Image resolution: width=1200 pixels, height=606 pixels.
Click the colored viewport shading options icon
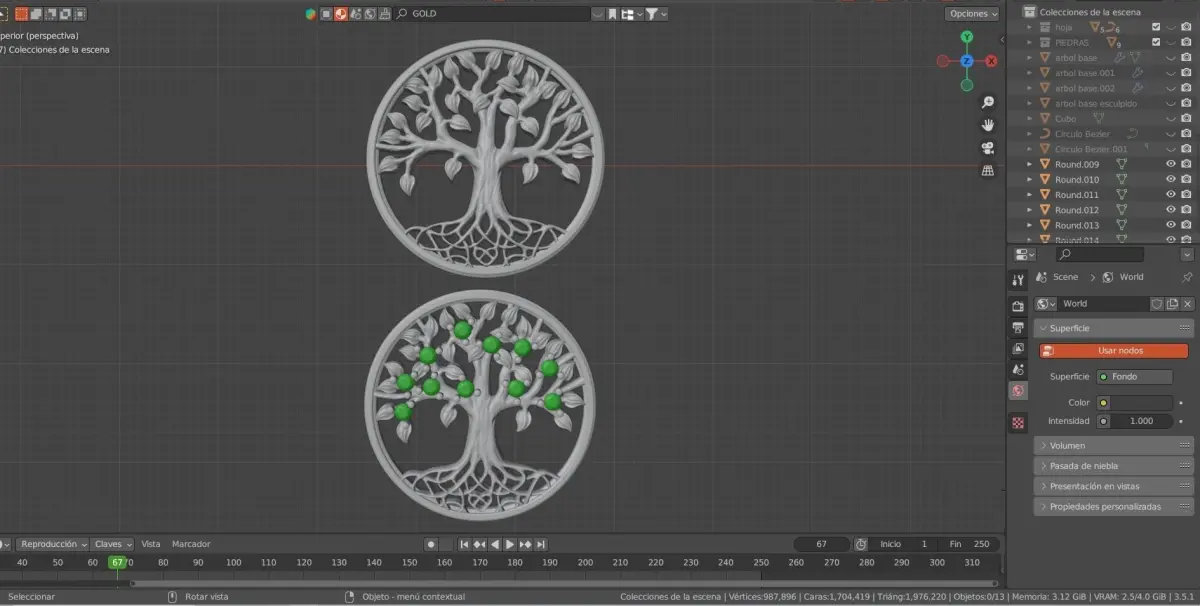pyautogui.click(x=310, y=14)
